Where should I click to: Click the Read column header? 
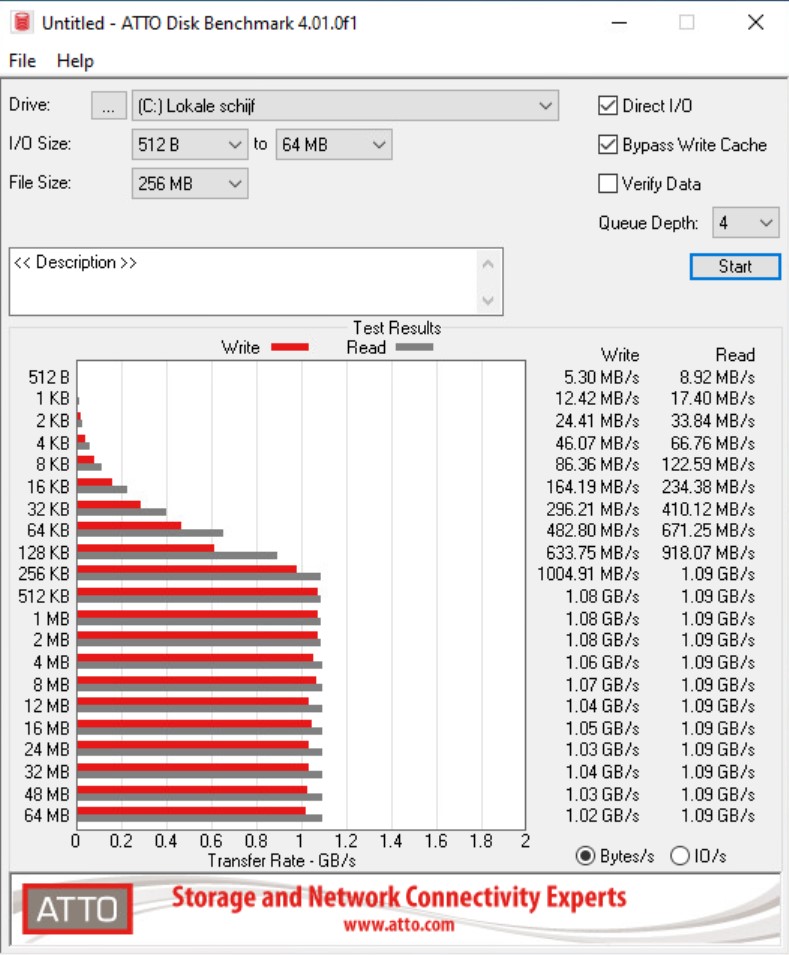pyautogui.click(x=735, y=355)
